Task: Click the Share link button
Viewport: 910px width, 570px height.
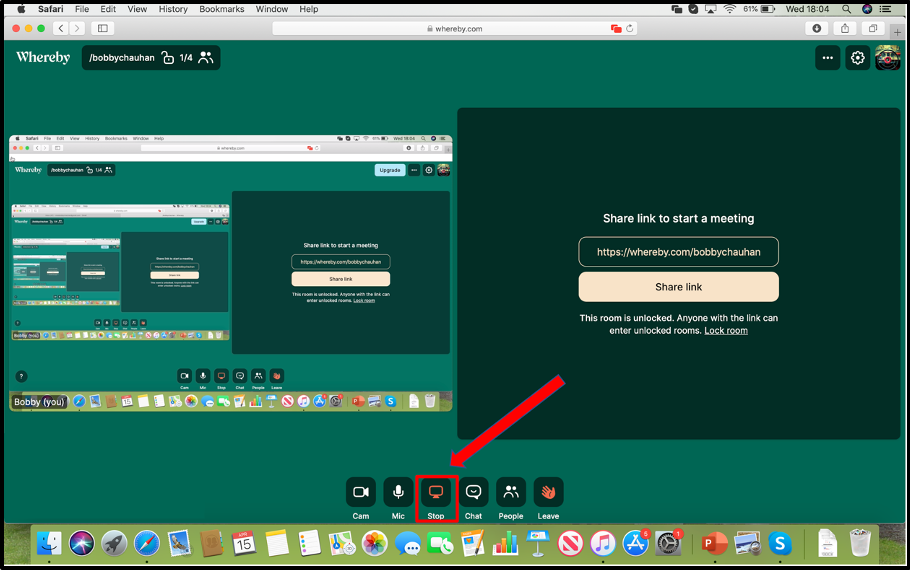Action: click(678, 287)
